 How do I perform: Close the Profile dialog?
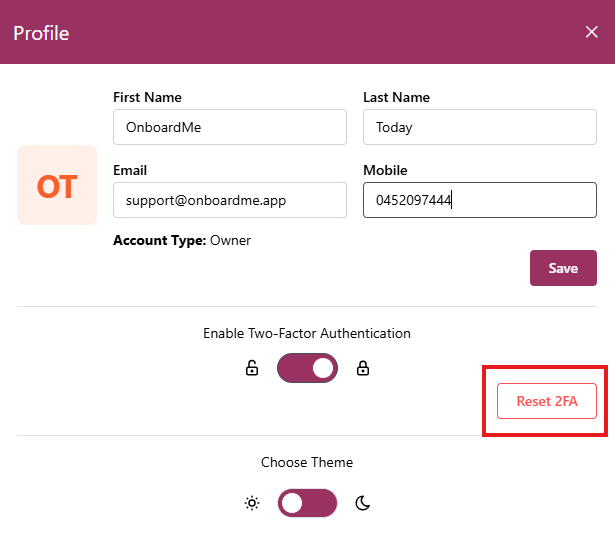tap(591, 32)
